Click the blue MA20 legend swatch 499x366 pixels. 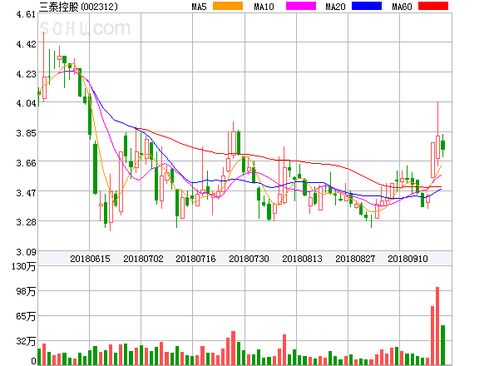click(x=367, y=6)
